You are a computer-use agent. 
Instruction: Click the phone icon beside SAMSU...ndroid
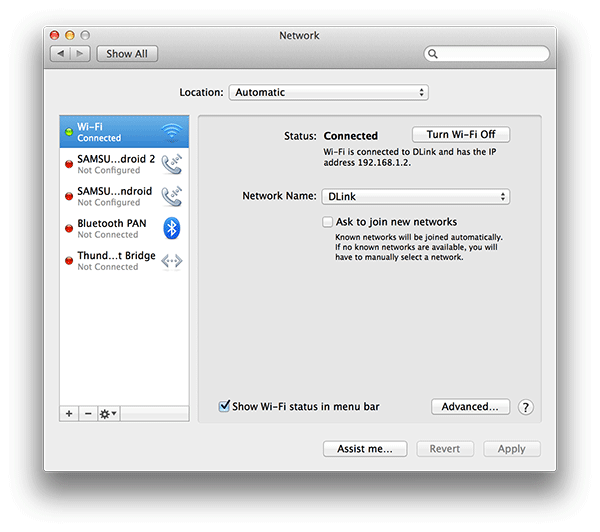click(x=171, y=196)
